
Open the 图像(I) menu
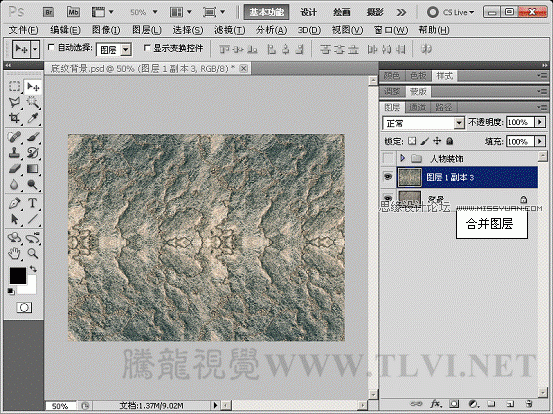click(x=106, y=30)
